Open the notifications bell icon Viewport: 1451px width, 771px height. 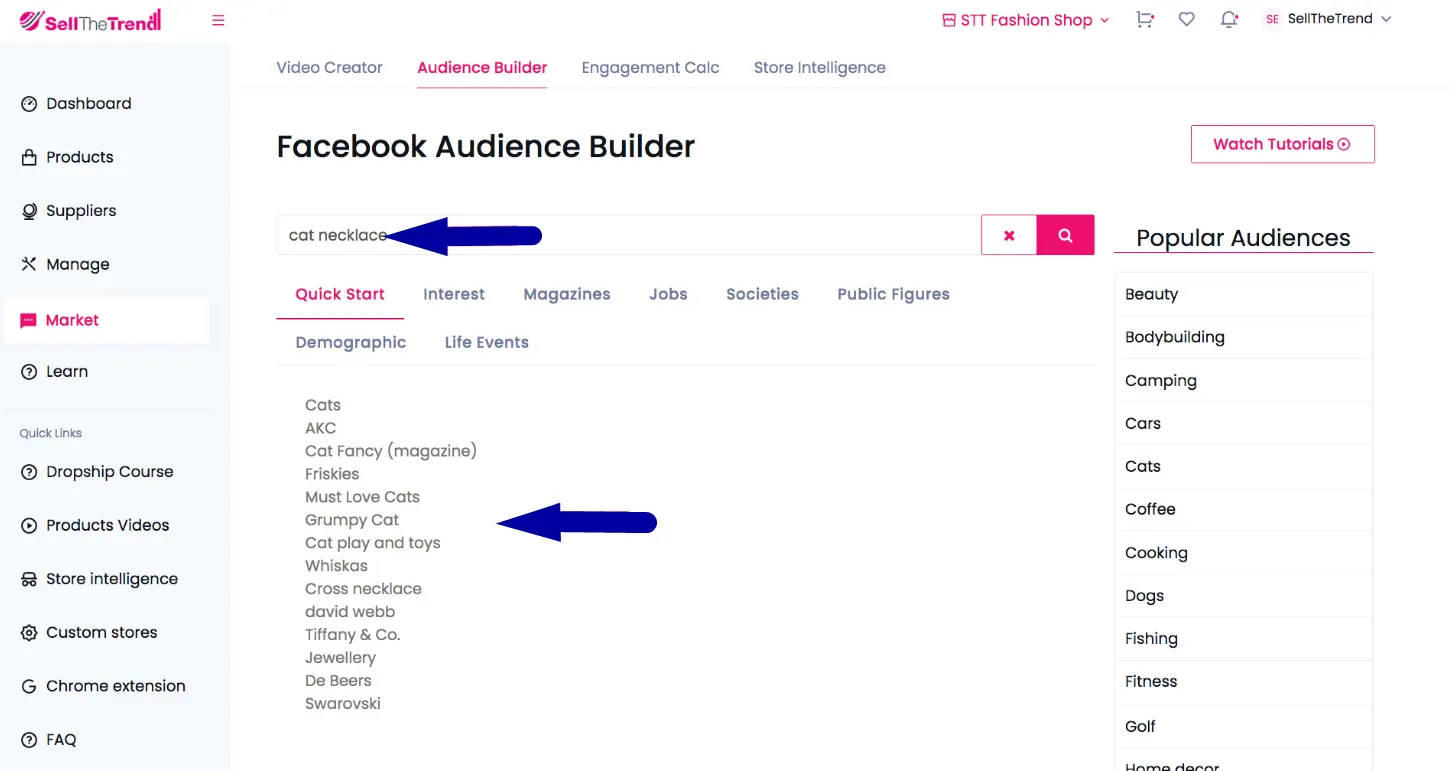pyautogui.click(x=1229, y=20)
